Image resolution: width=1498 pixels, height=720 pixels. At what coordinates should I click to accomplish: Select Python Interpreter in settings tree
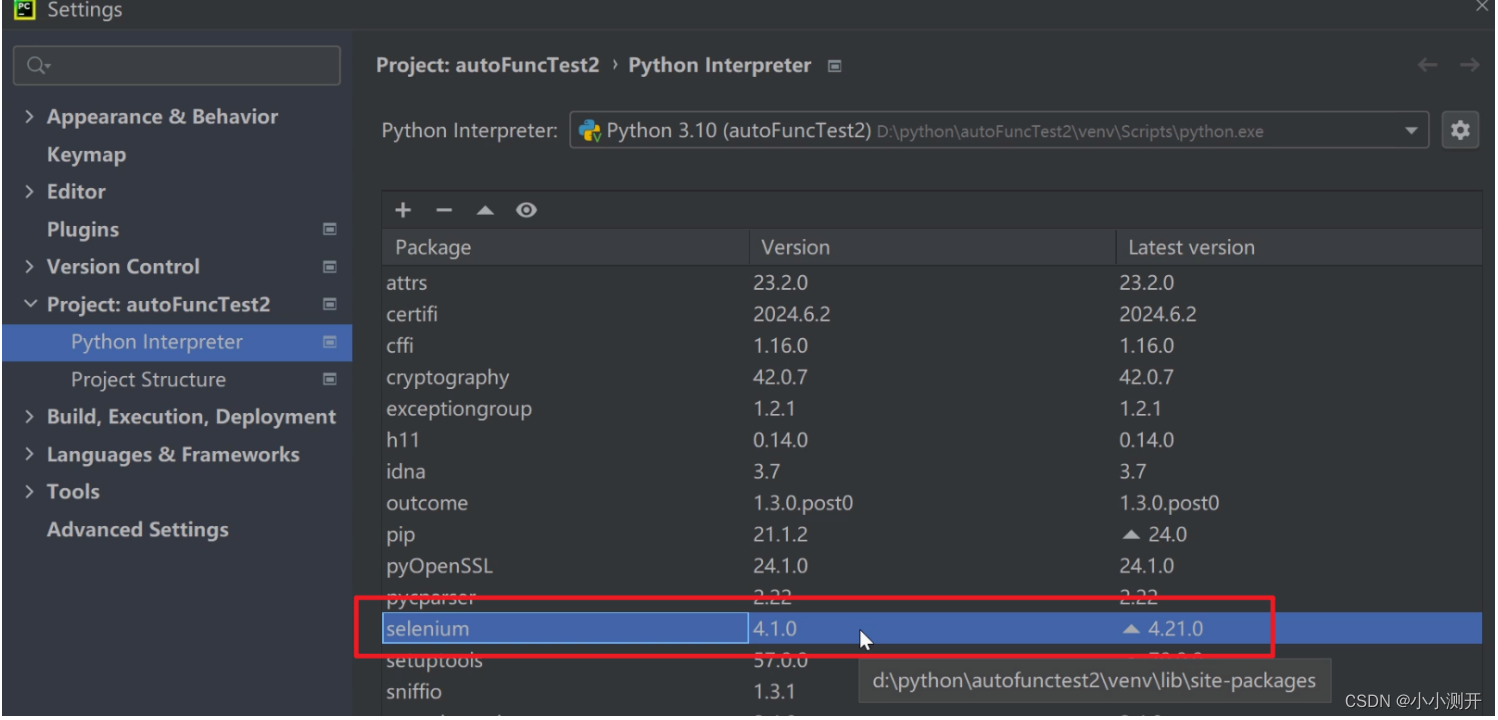[177, 342]
